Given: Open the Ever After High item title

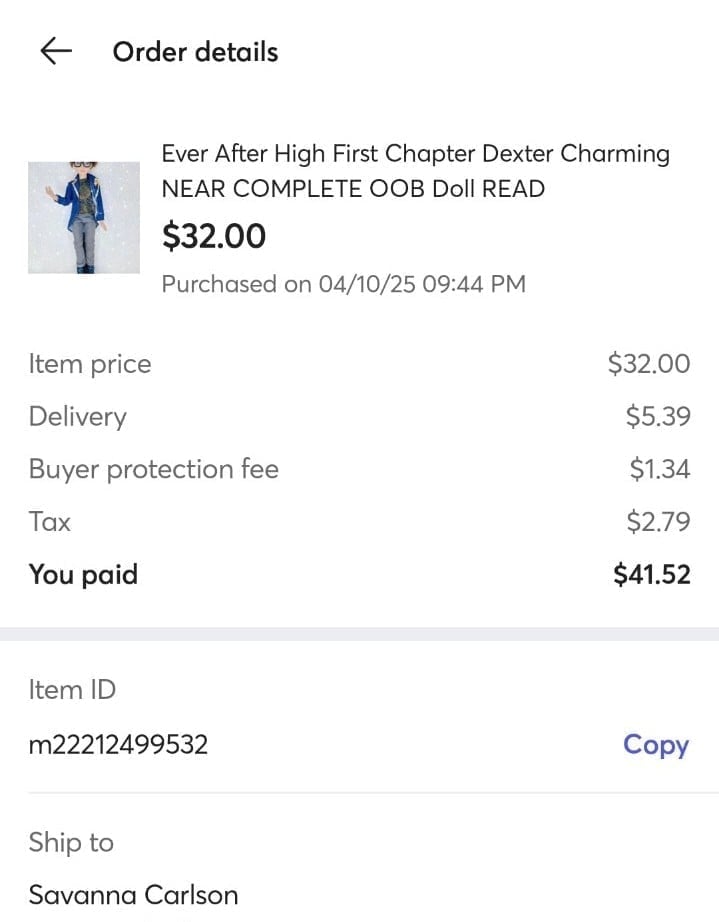Looking at the screenshot, I should 416,171.
